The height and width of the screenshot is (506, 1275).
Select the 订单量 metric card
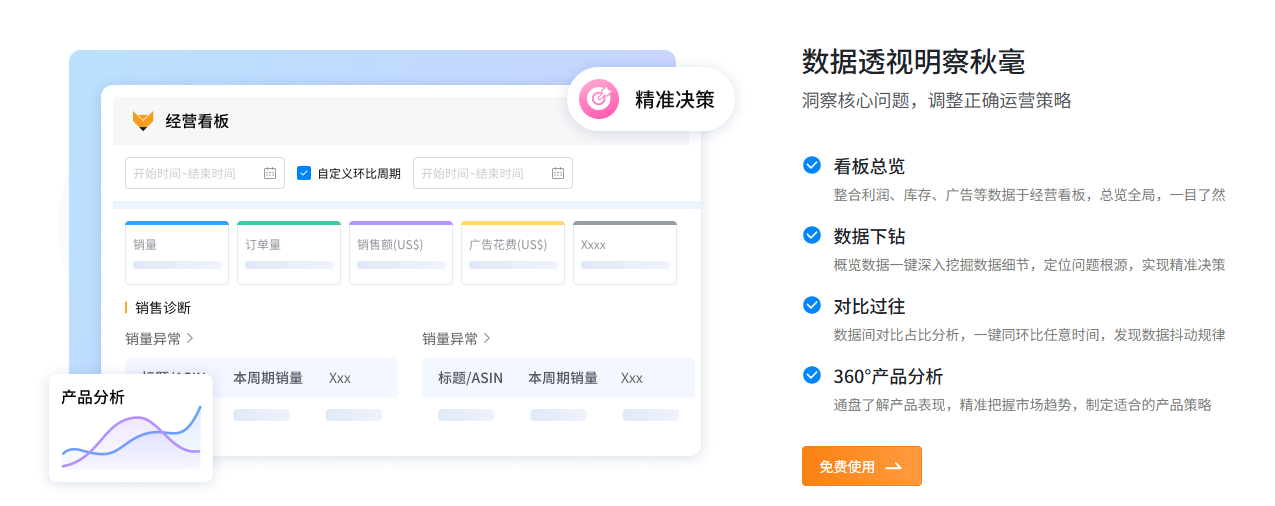(289, 253)
